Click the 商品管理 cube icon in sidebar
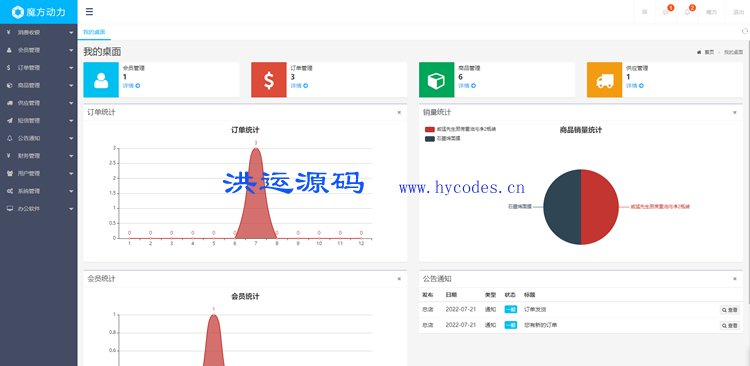Viewport: 750px width, 366px height. click(10, 85)
